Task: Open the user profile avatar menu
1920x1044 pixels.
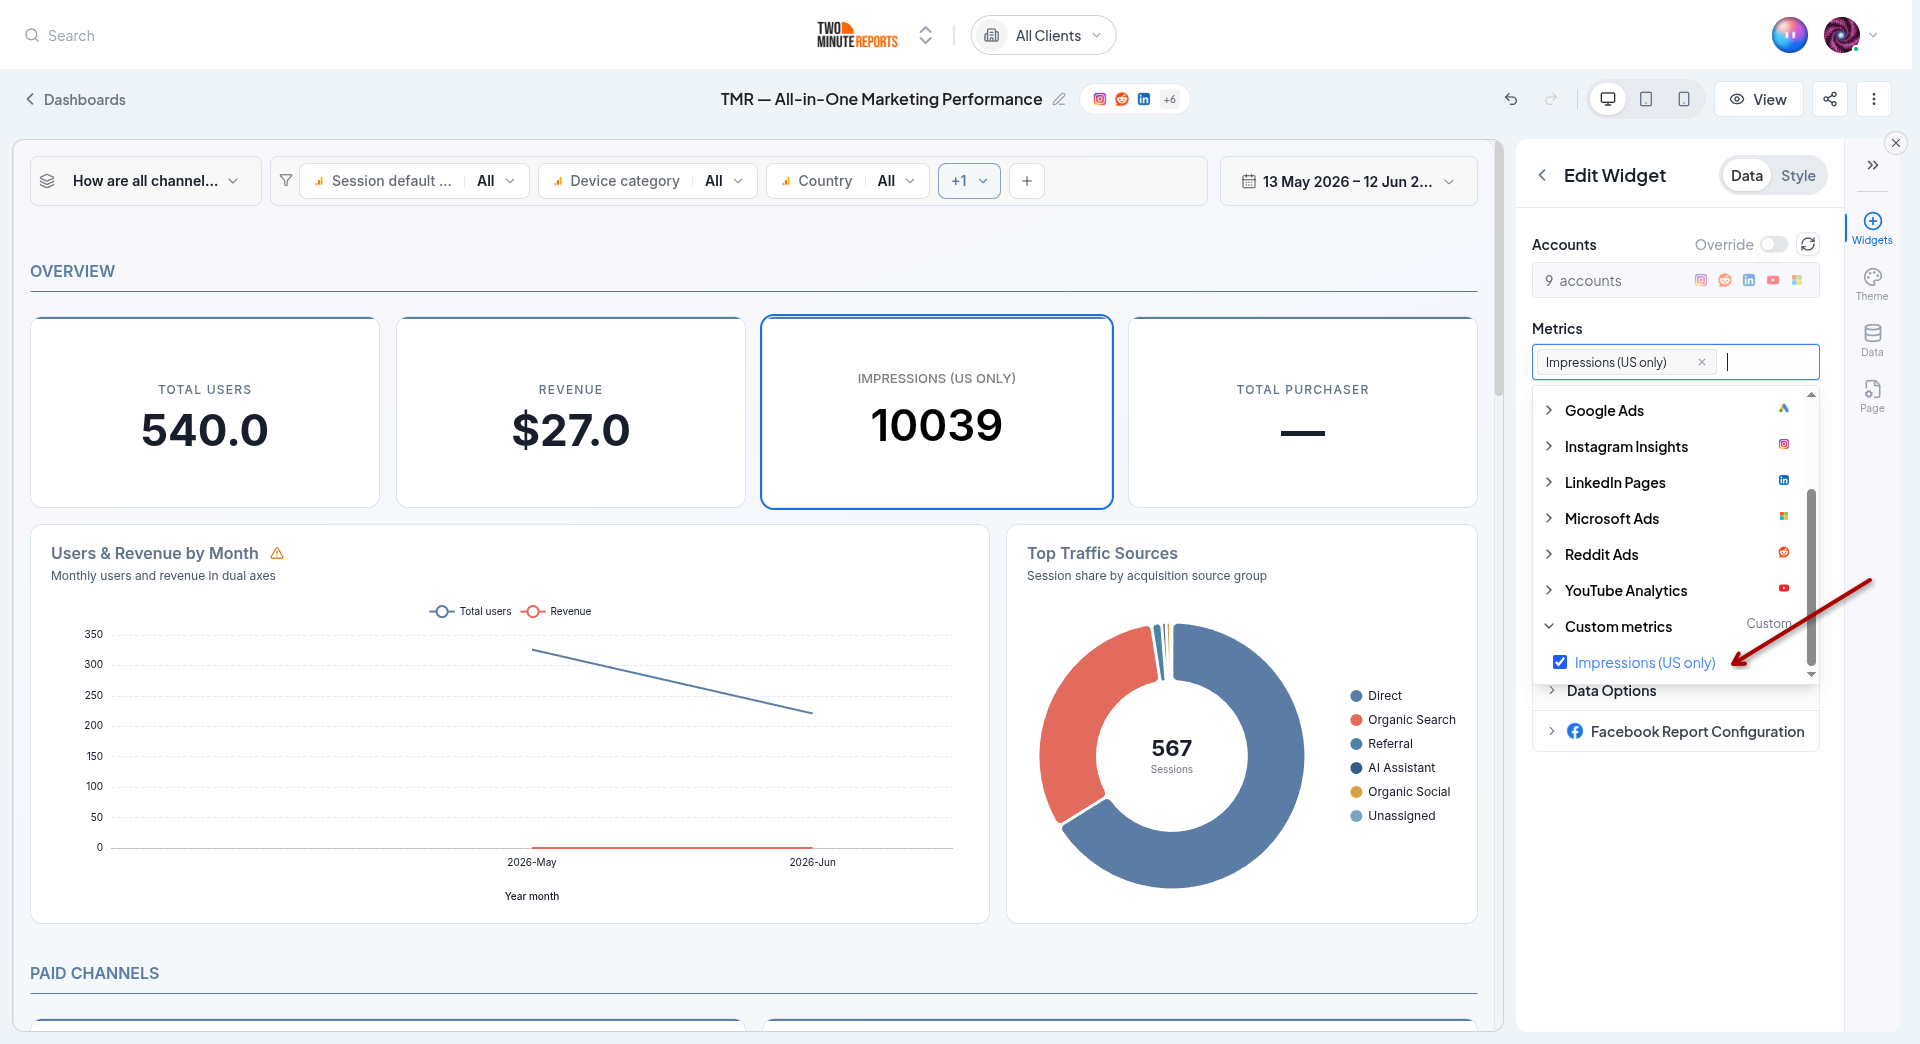Action: pyautogui.click(x=1850, y=35)
